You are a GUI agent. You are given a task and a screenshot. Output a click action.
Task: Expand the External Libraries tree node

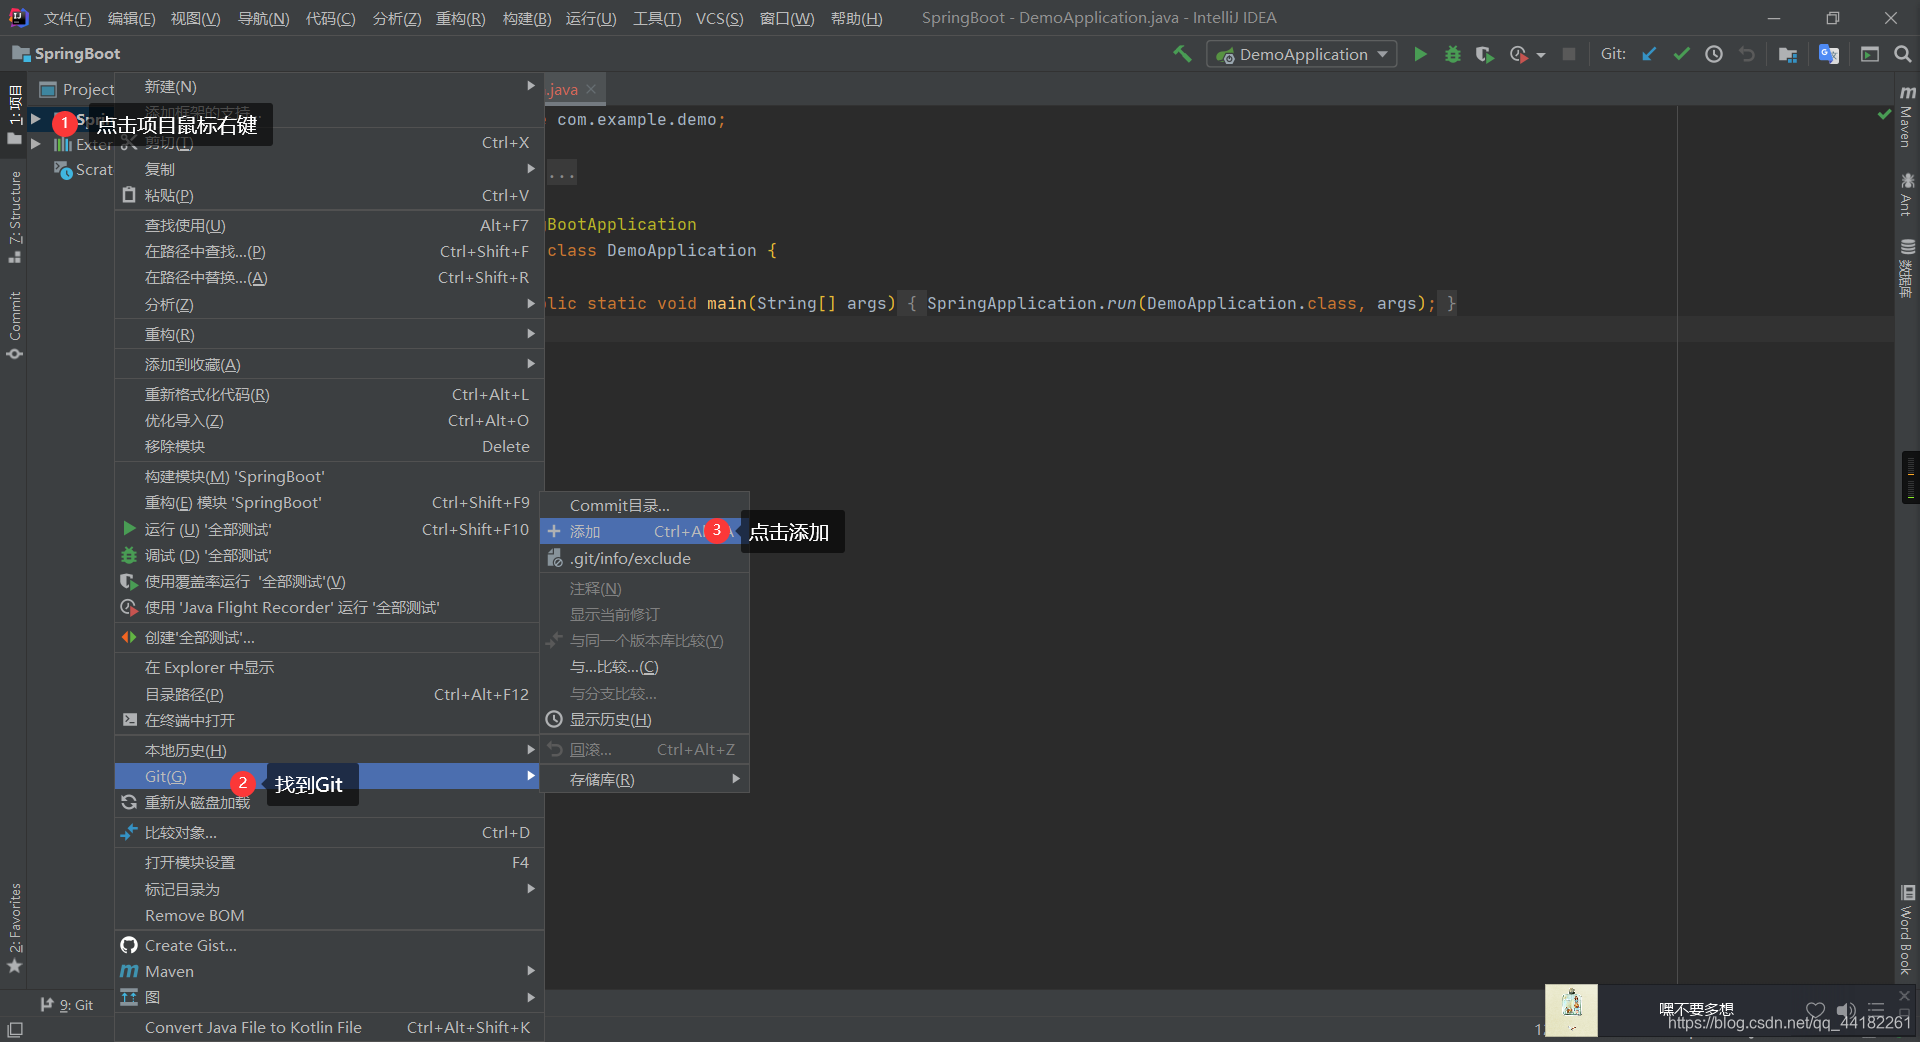tap(36, 144)
